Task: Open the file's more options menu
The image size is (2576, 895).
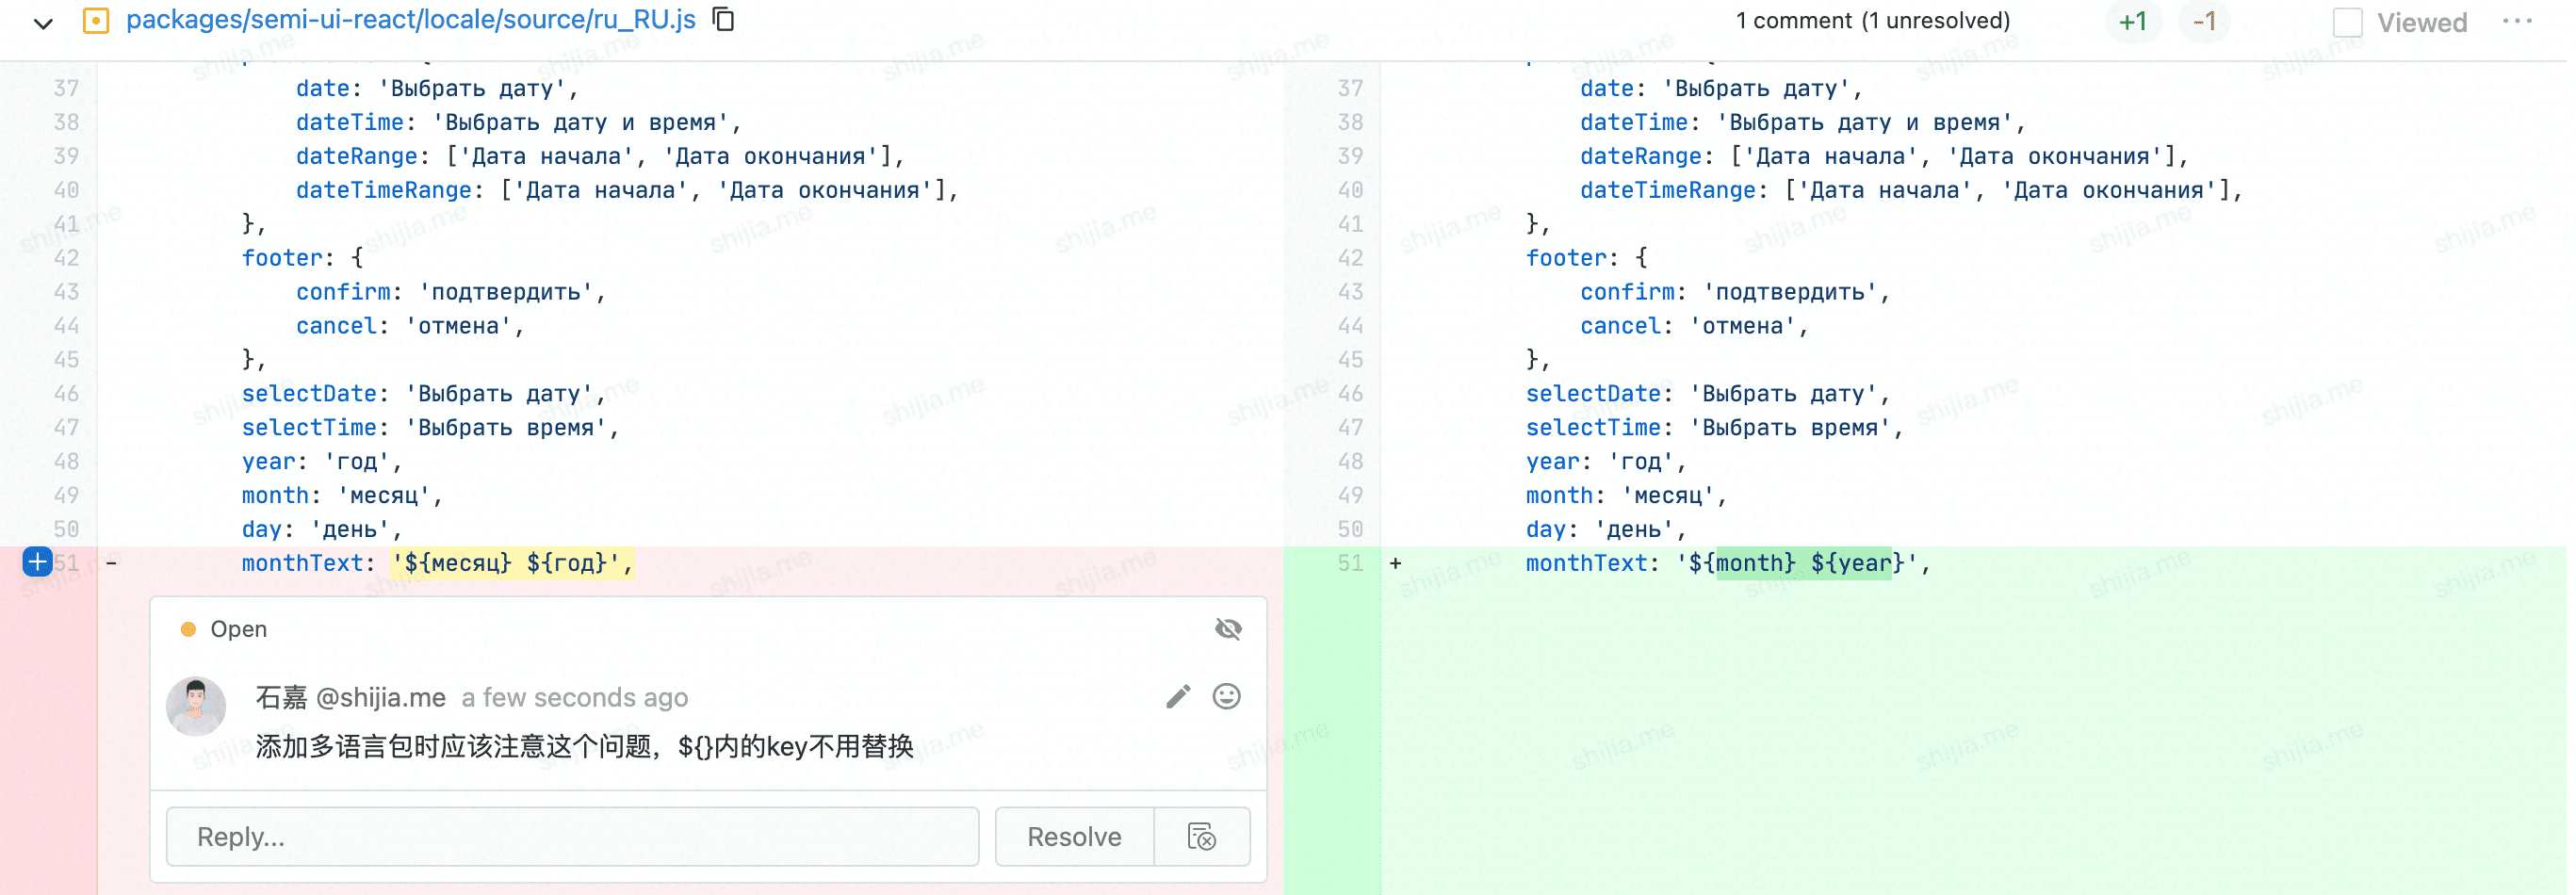Action: pyautogui.click(x=2517, y=21)
